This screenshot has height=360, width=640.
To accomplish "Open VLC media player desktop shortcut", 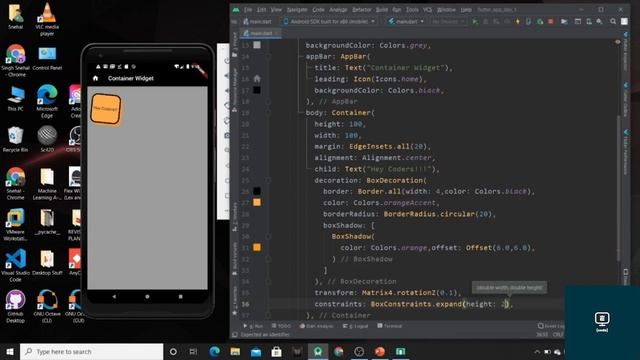I will 47,19.
